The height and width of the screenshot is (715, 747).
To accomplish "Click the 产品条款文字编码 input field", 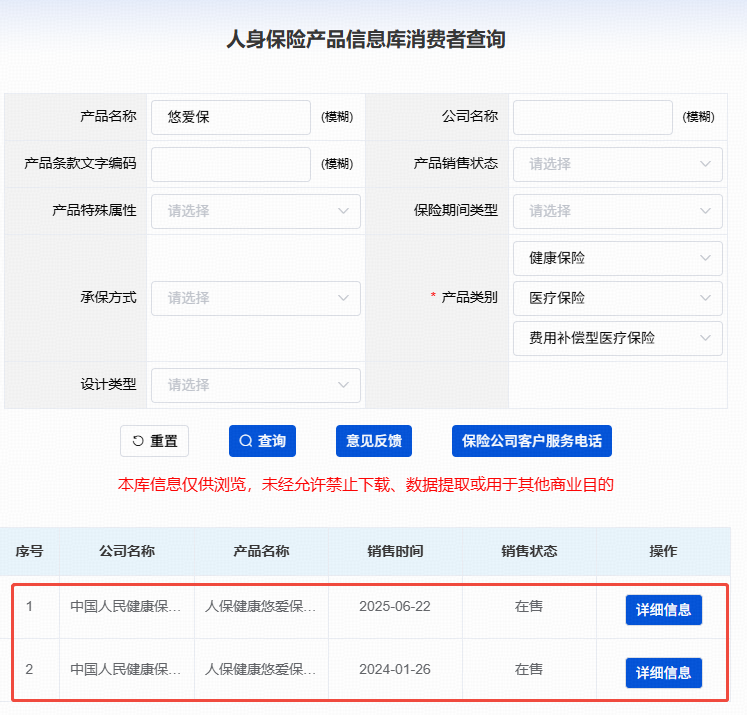I will tap(231, 164).
